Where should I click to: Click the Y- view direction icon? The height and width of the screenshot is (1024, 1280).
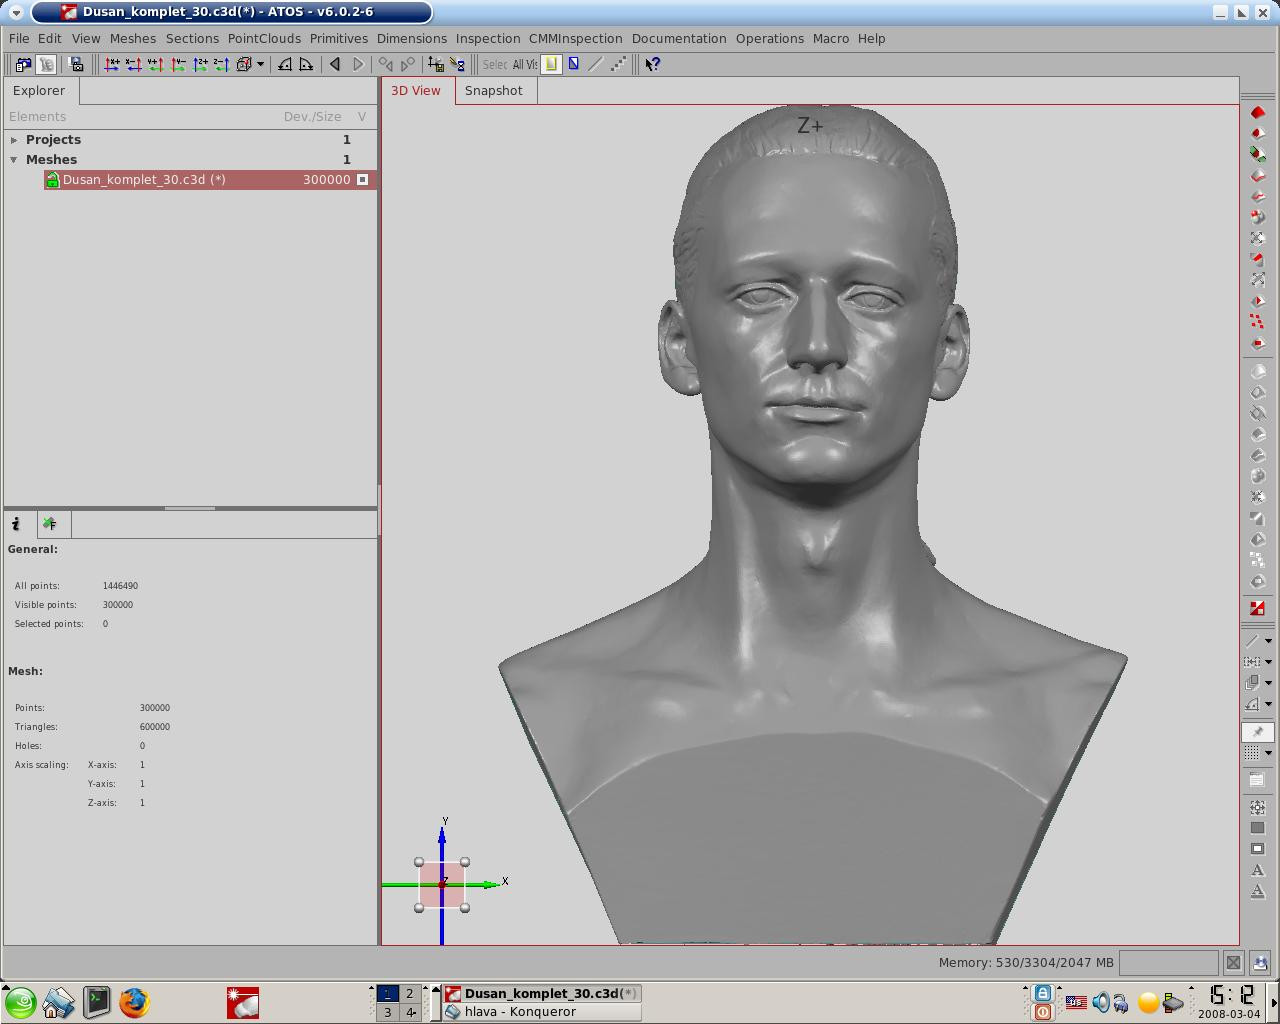coord(178,64)
